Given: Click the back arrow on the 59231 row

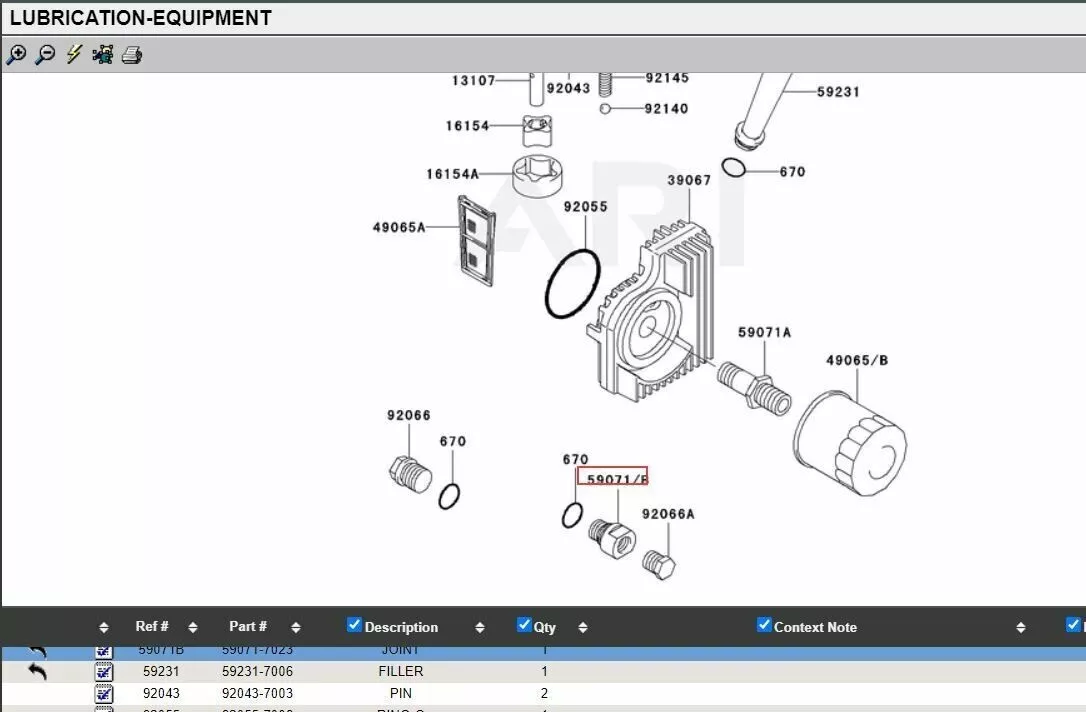Looking at the screenshot, I should point(37,671).
